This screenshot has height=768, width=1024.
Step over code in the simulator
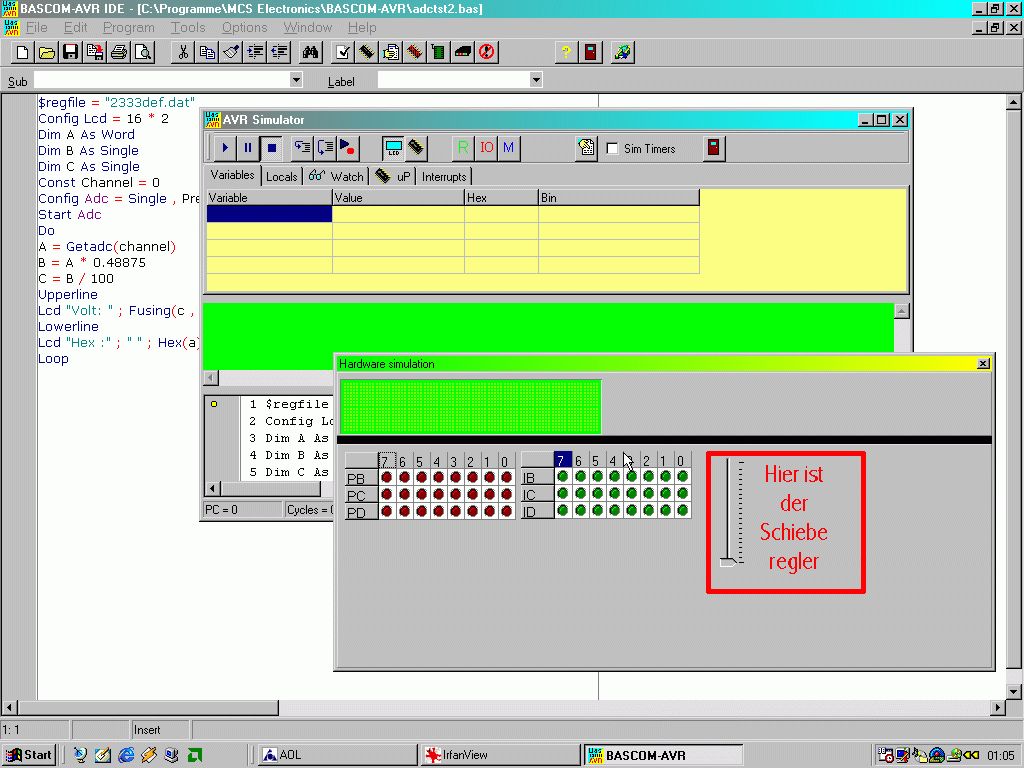pyautogui.click(x=325, y=148)
